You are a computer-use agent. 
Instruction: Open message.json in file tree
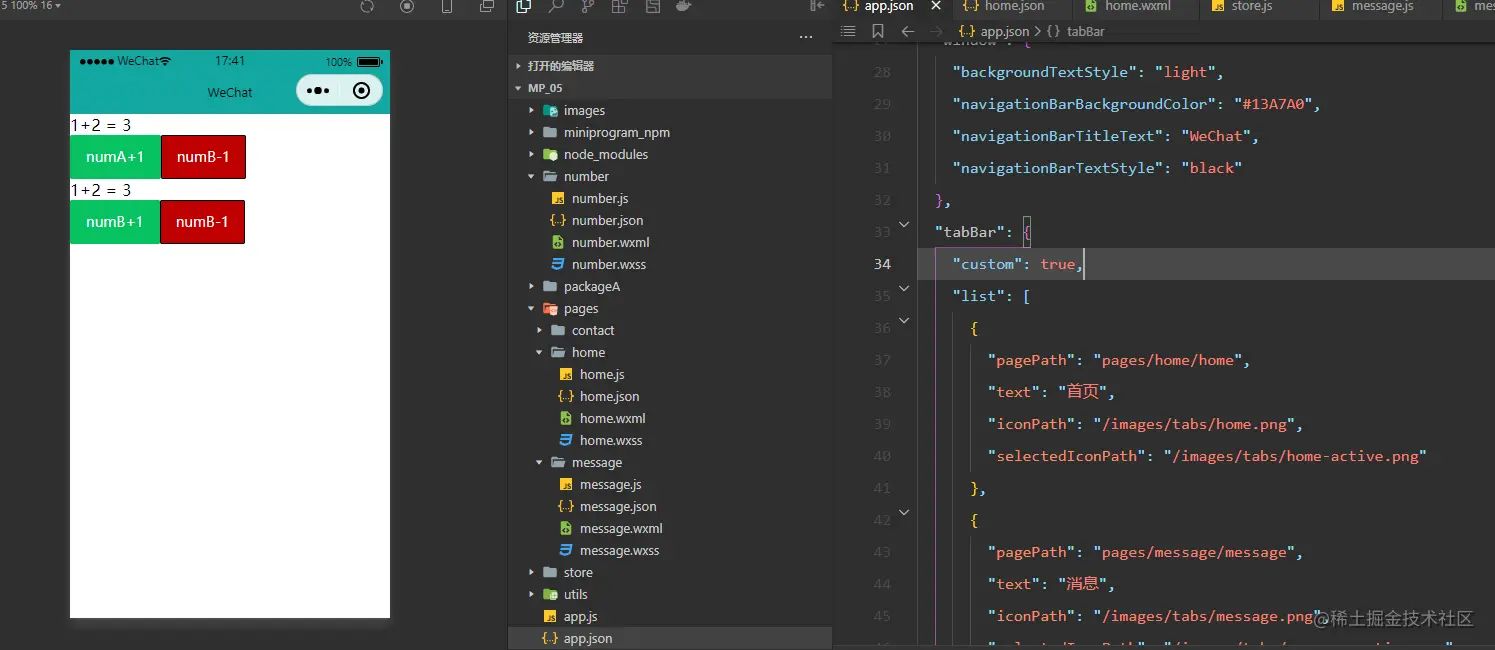[670, 506]
